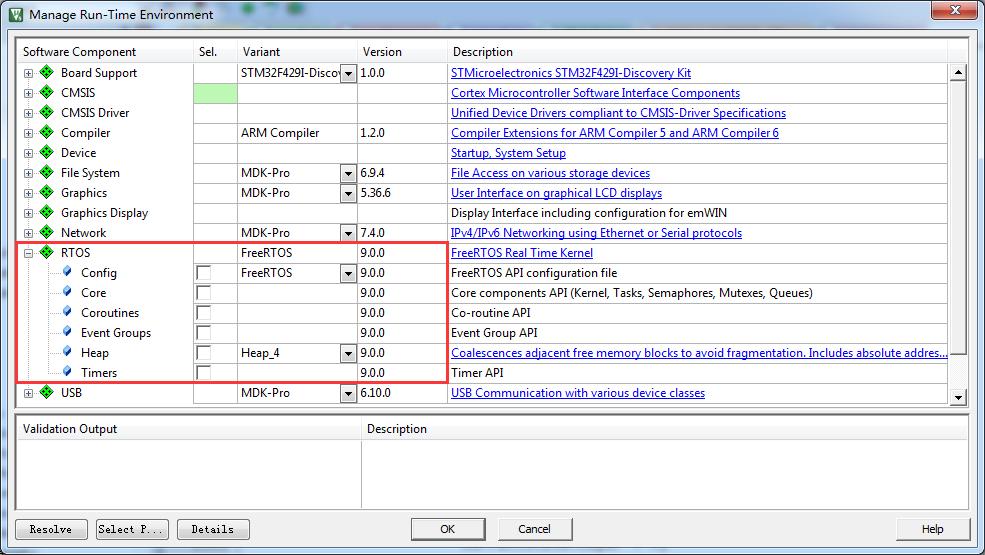Click the USB component diamond icon

coord(47,392)
